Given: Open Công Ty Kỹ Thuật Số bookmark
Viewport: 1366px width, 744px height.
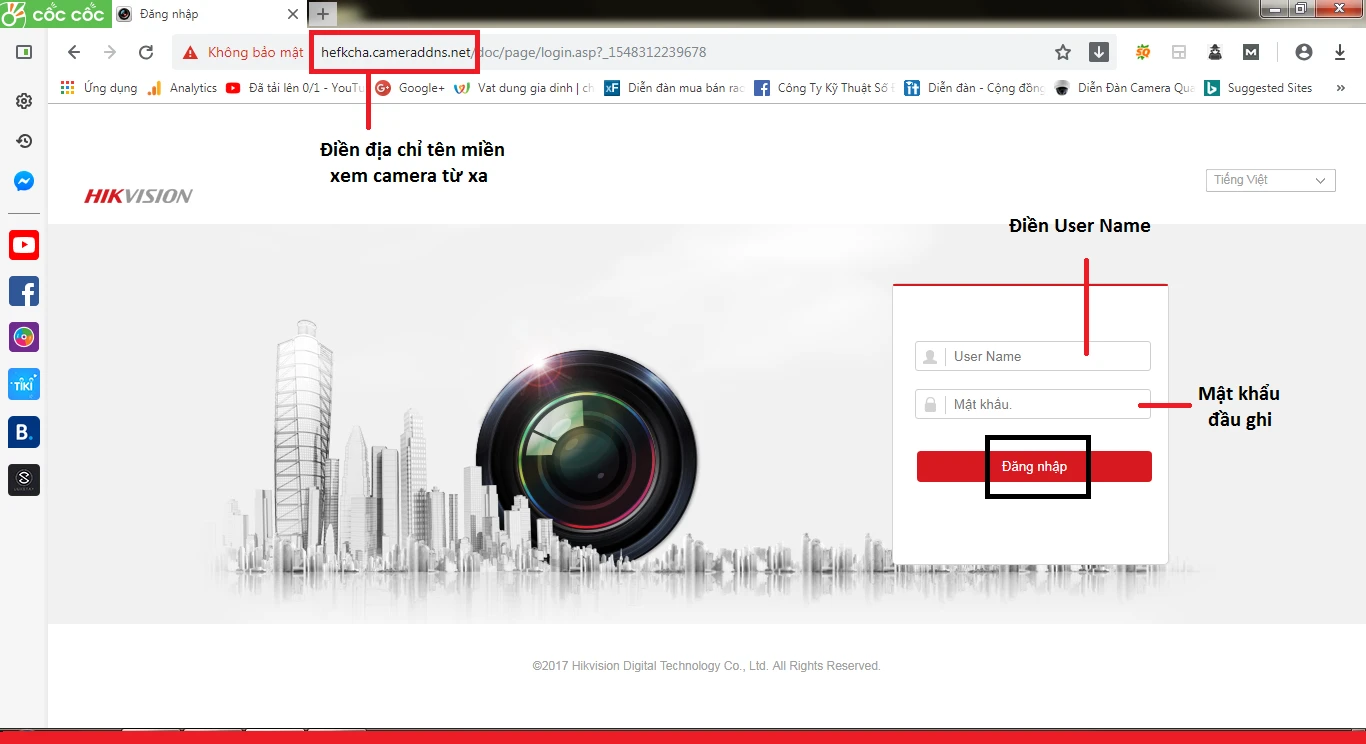Looking at the screenshot, I should 824,88.
